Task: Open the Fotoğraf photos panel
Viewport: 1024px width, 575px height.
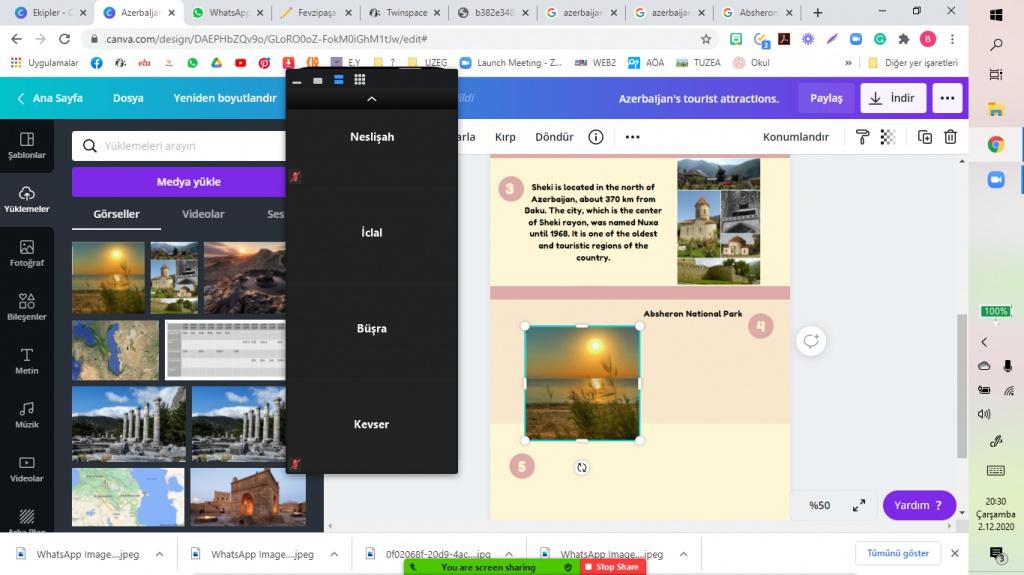Action: click(x=27, y=253)
